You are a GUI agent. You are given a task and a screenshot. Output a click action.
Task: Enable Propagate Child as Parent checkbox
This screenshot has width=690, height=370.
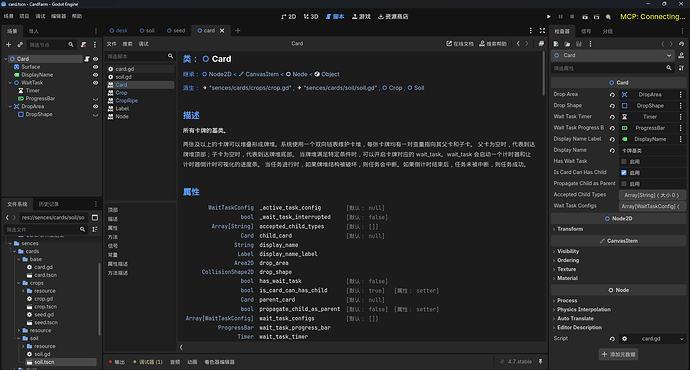pyautogui.click(x=624, y=184)
